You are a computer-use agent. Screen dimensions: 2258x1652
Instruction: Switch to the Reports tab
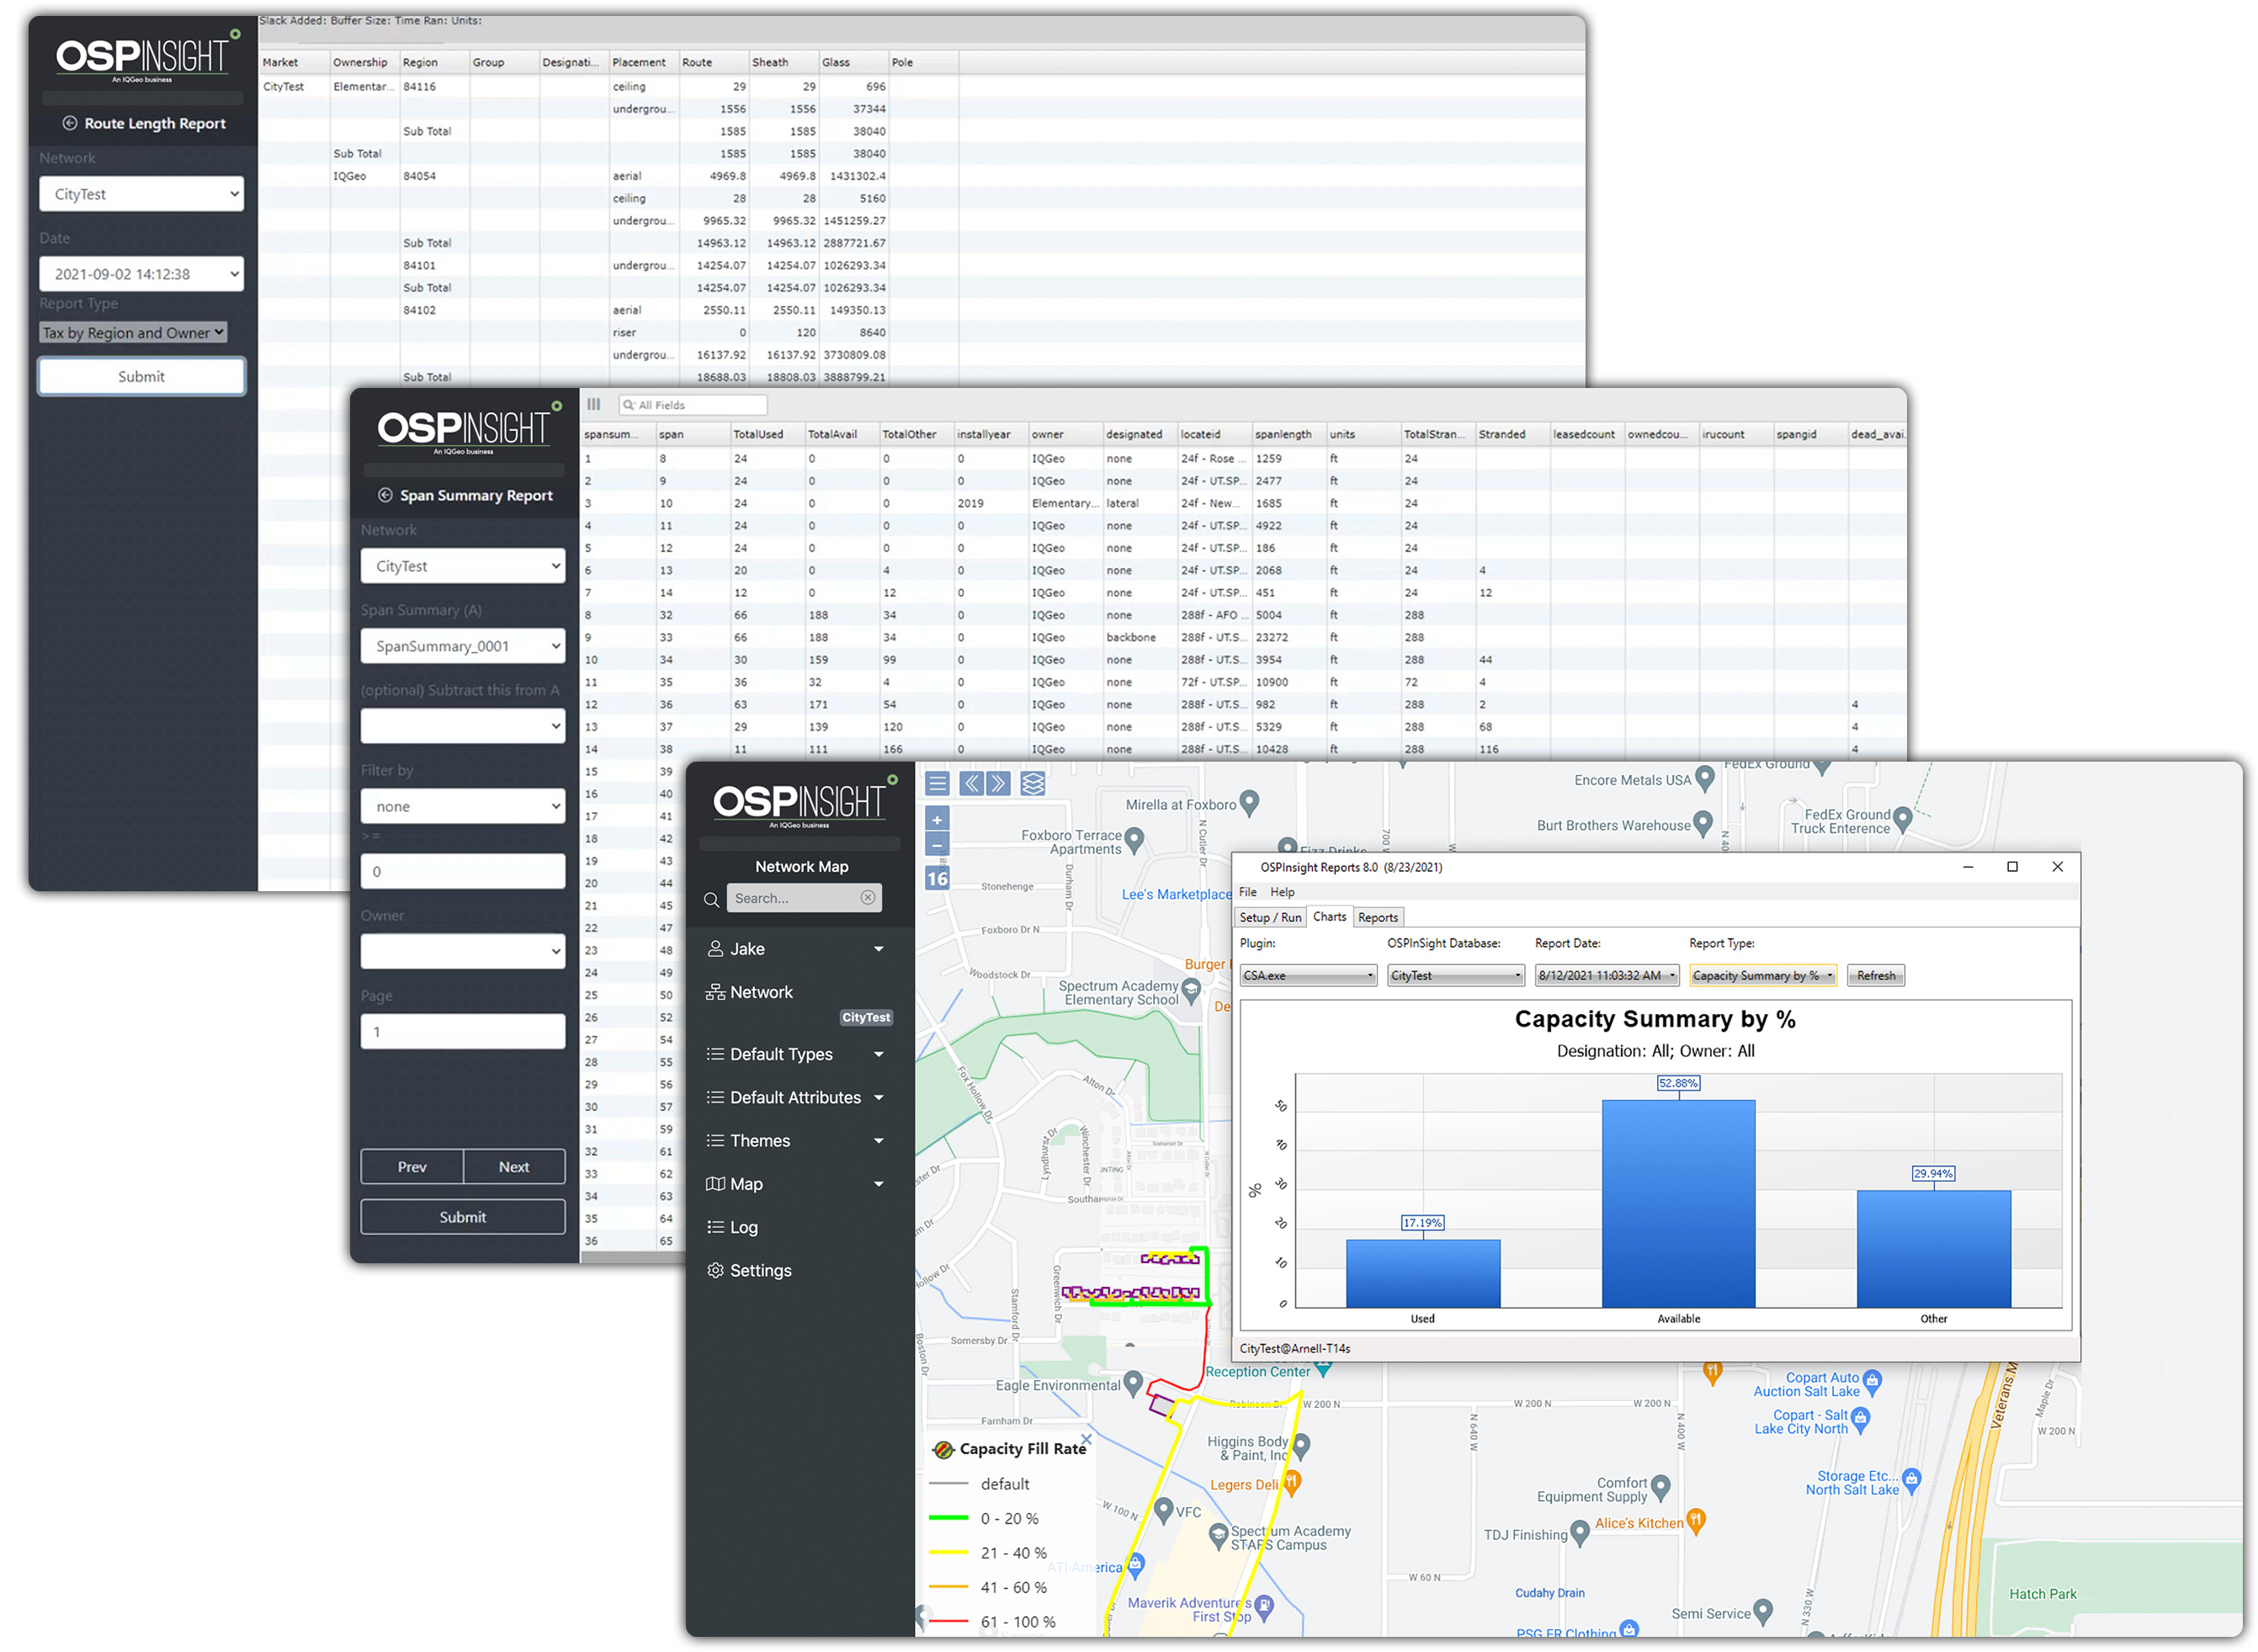[1378, 917]
